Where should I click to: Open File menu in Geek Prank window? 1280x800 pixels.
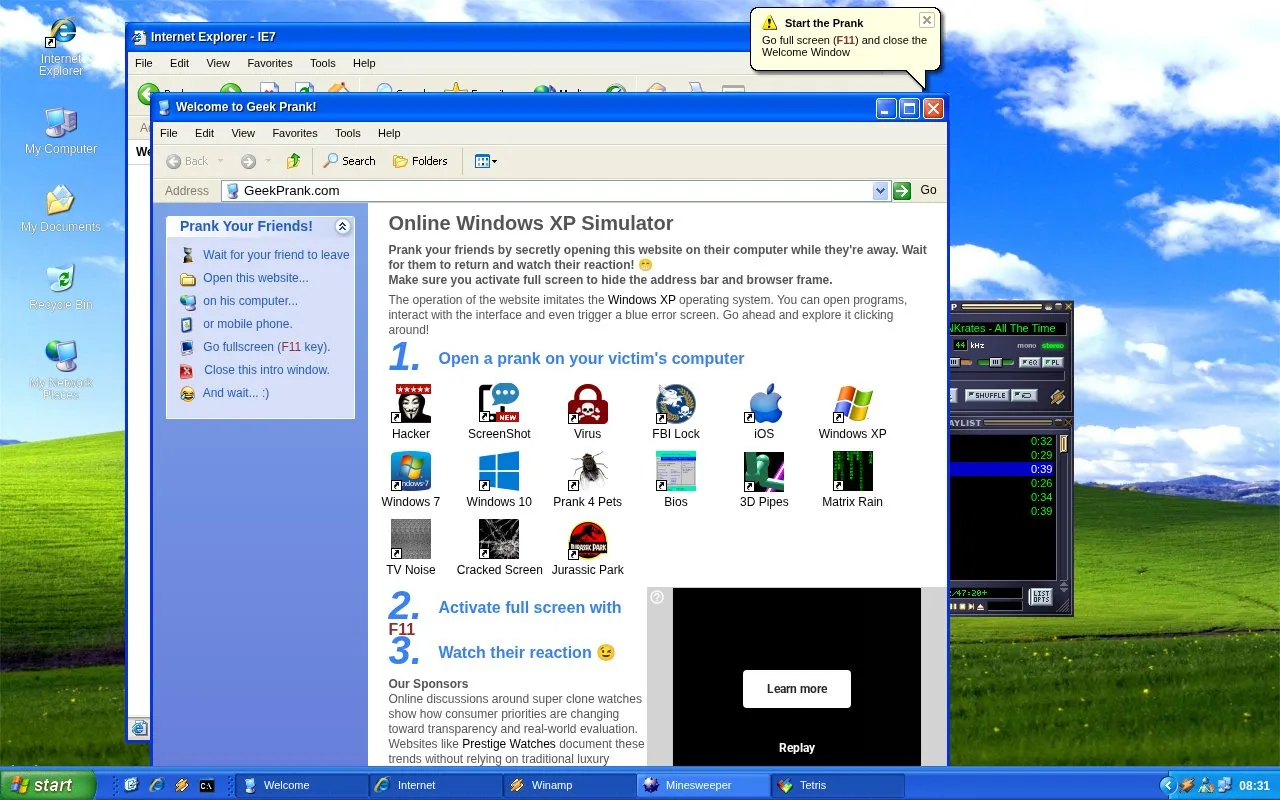[169, 133]
